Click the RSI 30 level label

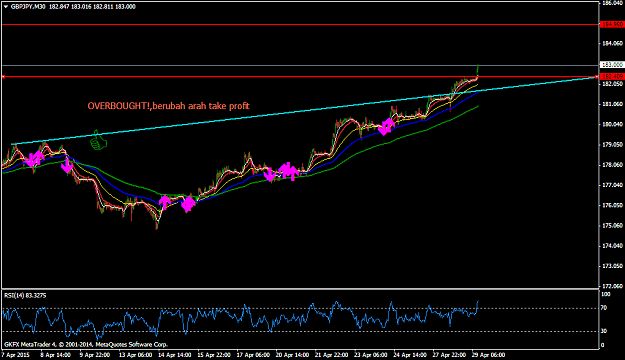pyautogui.click(x=604, y=331)
